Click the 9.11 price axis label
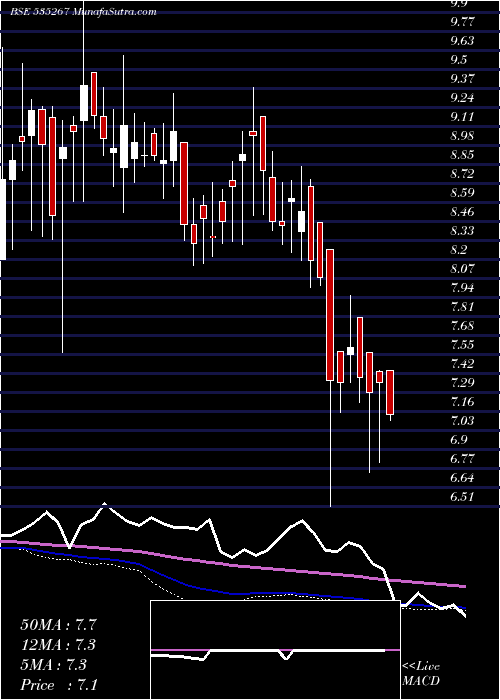 click(x=462, y=117)
